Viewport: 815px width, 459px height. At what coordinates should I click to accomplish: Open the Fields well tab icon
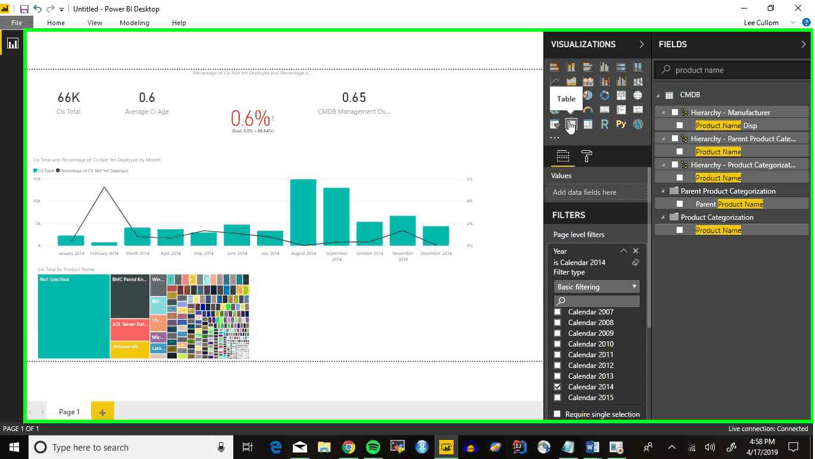tap(562, 156)
